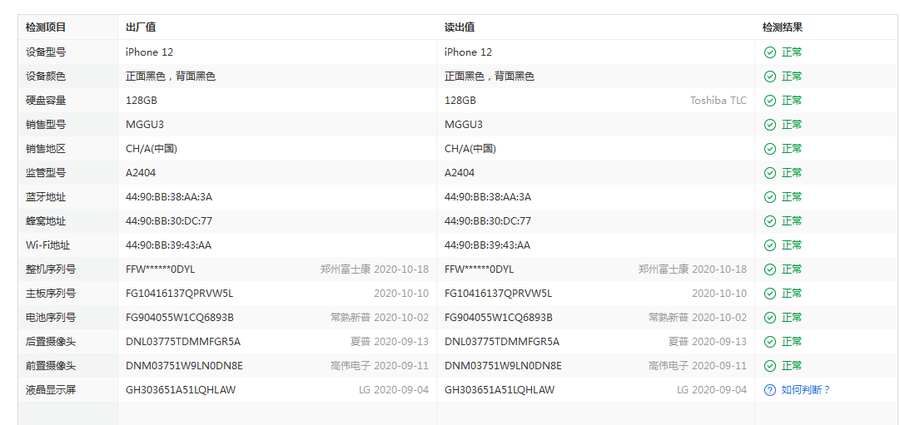Click the green check icon in 蜂窝地址 row
Viewport: 900px width, 425px height.
click(x=770, y=221)
